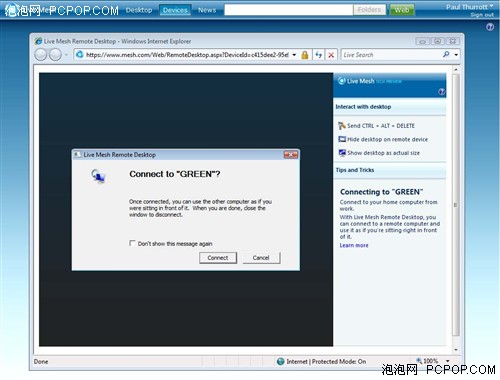Click the zoom magnifier icon in status bar
This screenshot has height=380, width=500.
pos(419,360)
